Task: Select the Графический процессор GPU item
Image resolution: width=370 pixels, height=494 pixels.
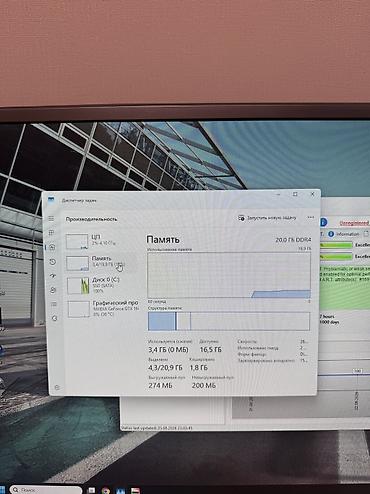Action: (x=103, y=309)
